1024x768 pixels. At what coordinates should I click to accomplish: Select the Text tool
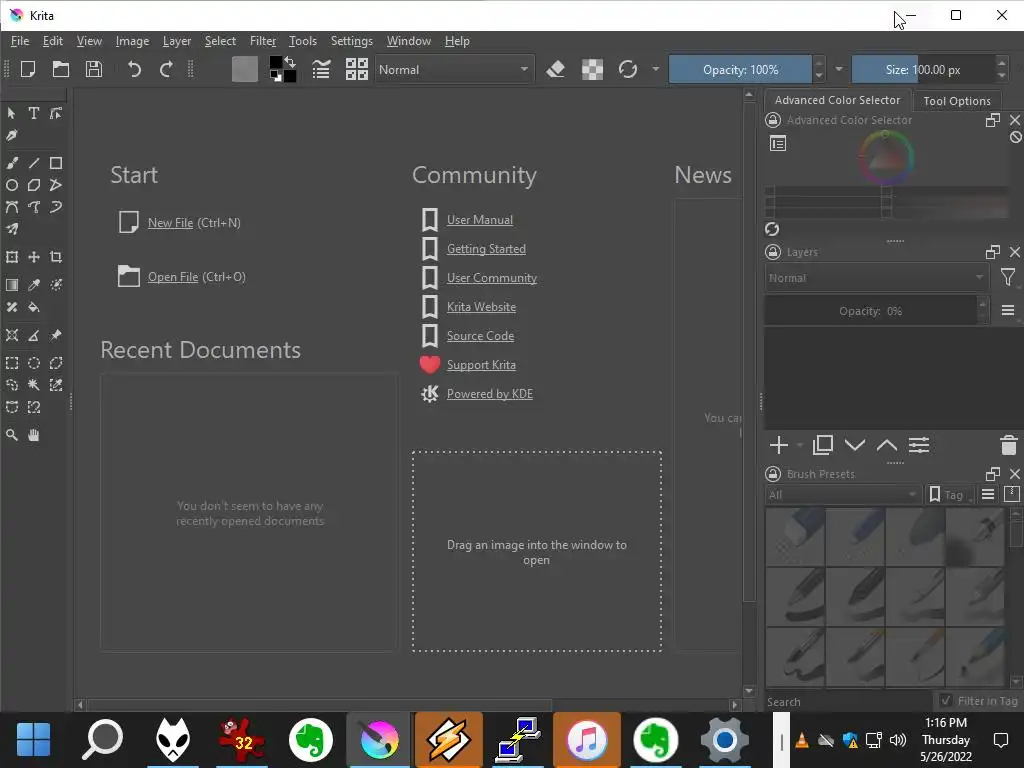[33, 113]
